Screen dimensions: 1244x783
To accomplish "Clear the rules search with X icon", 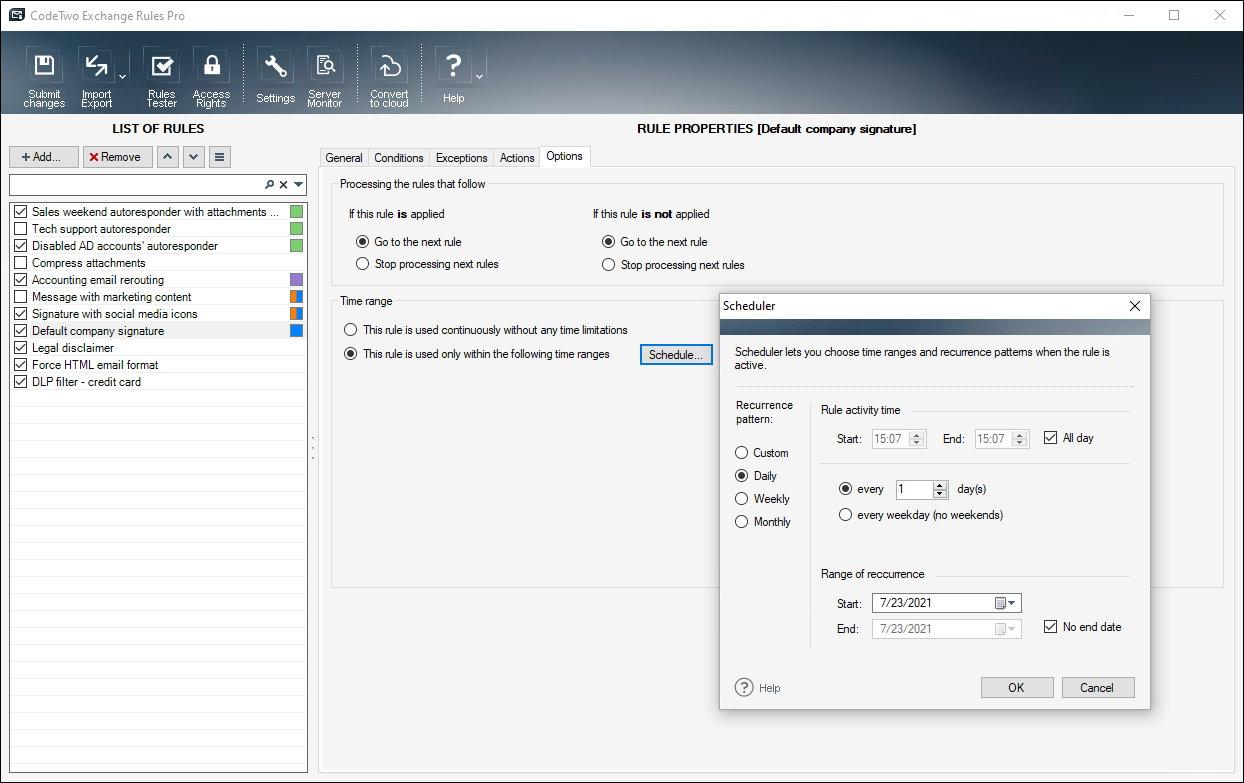I will tap(283, 185).
